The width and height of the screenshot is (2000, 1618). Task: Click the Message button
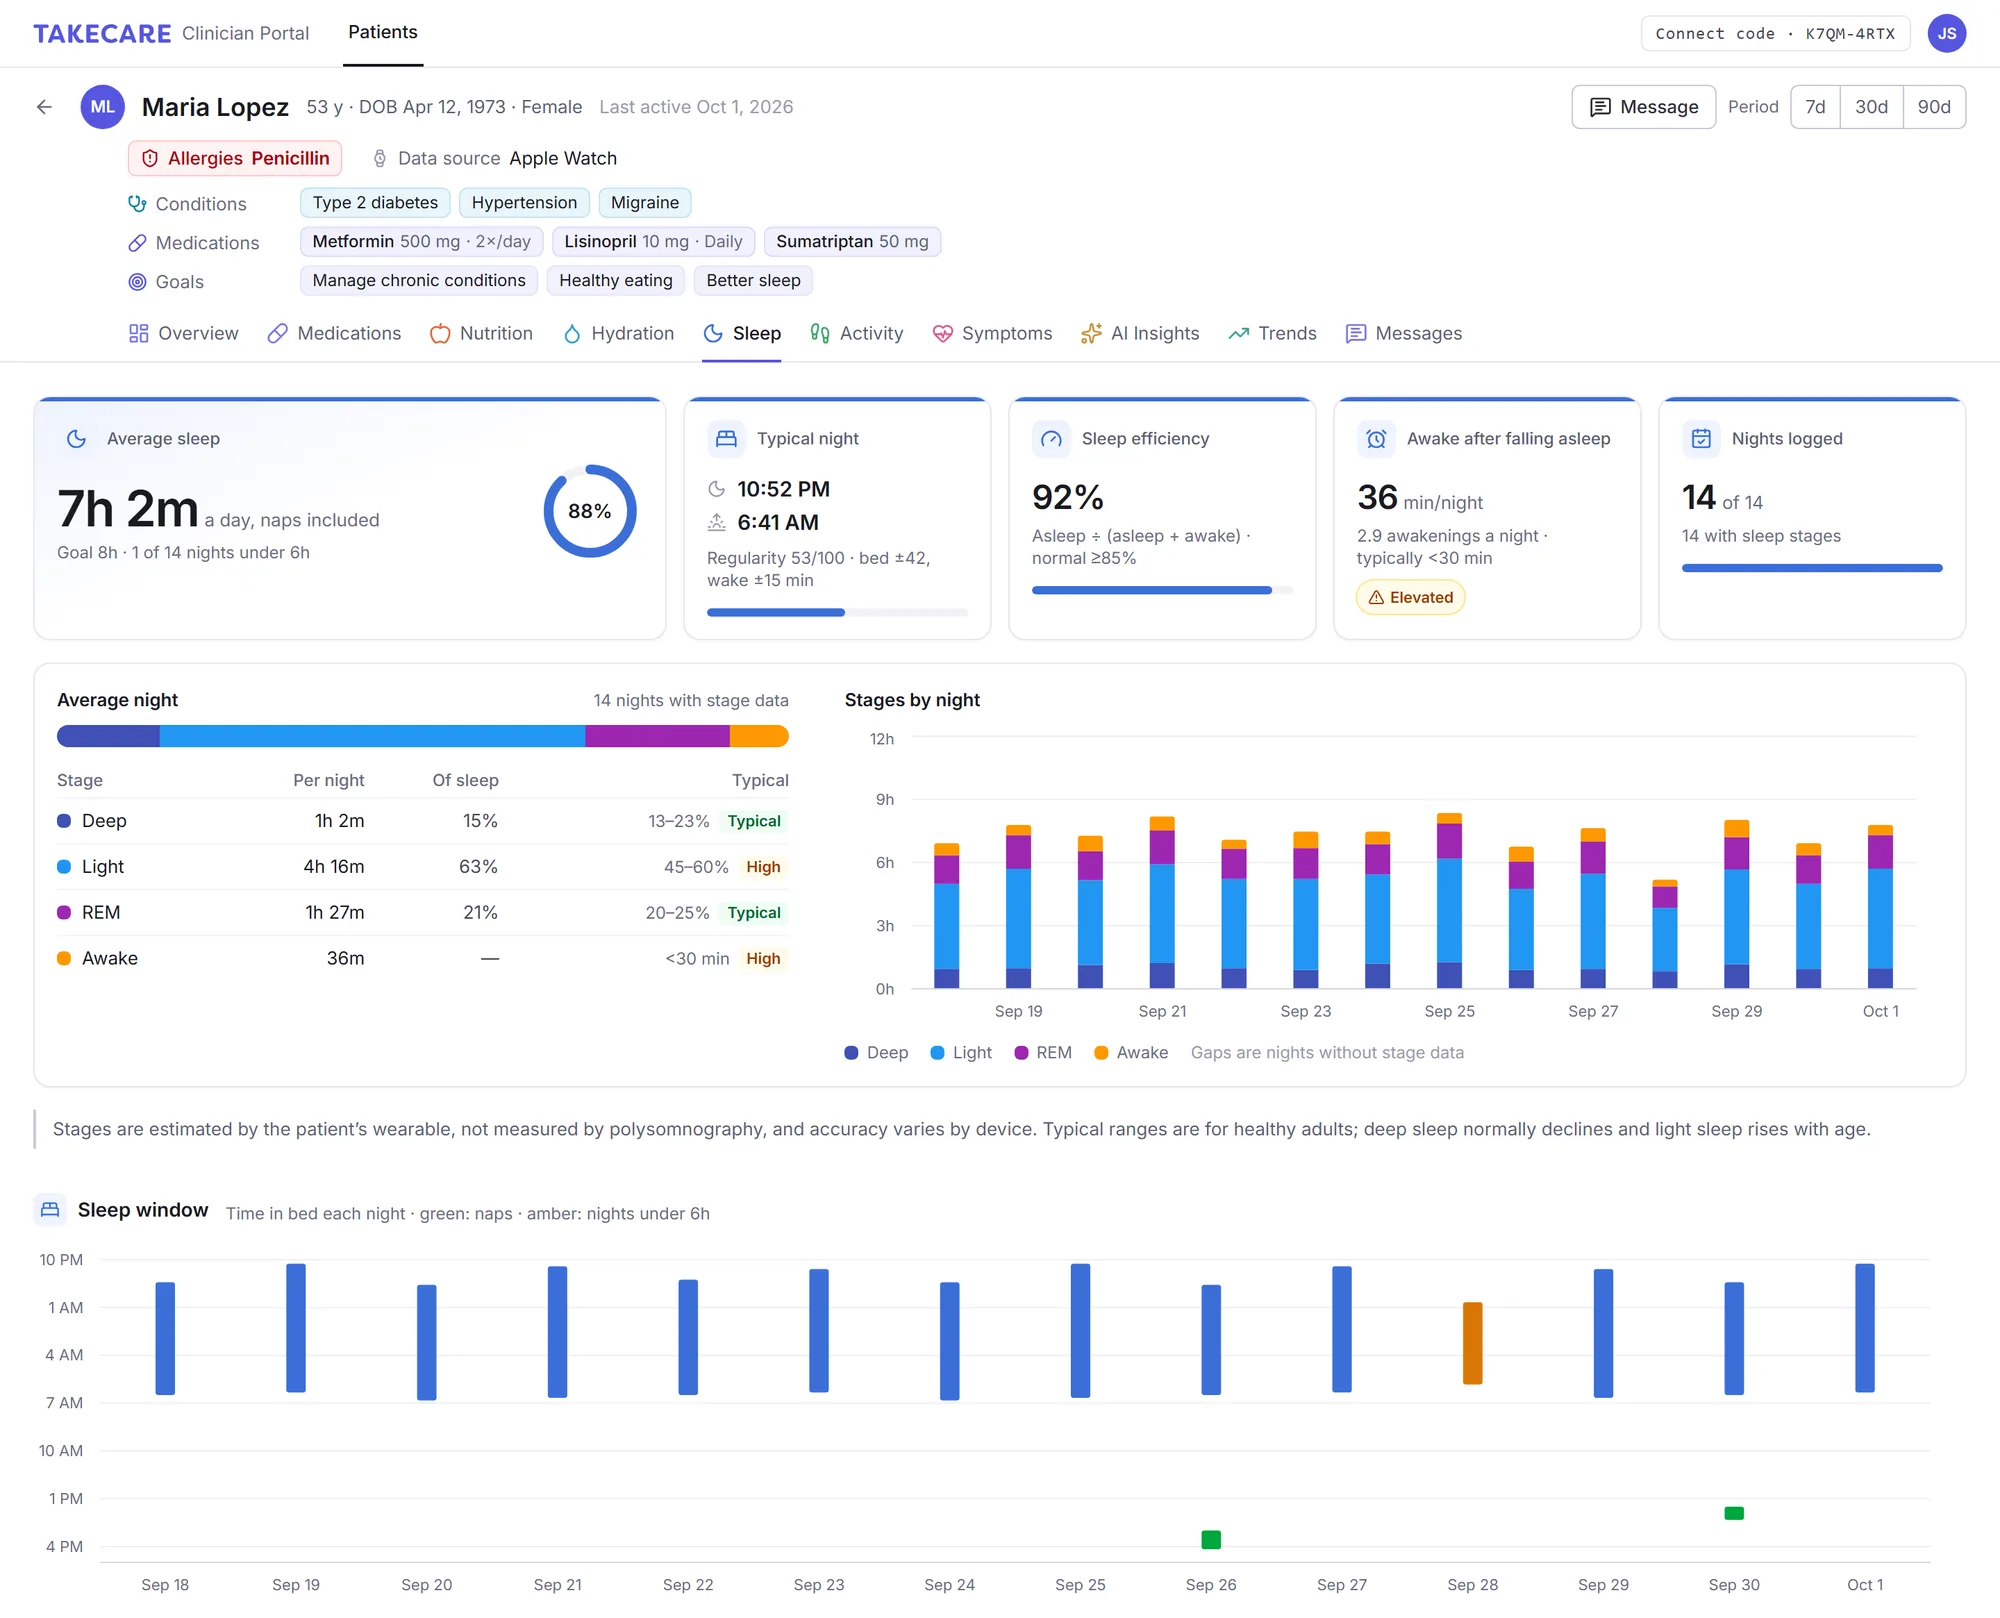[x=1644, y=107]
